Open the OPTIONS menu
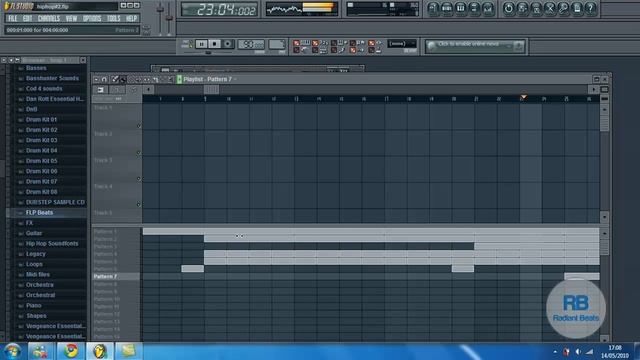640x360 pixels. pos(92,19)
